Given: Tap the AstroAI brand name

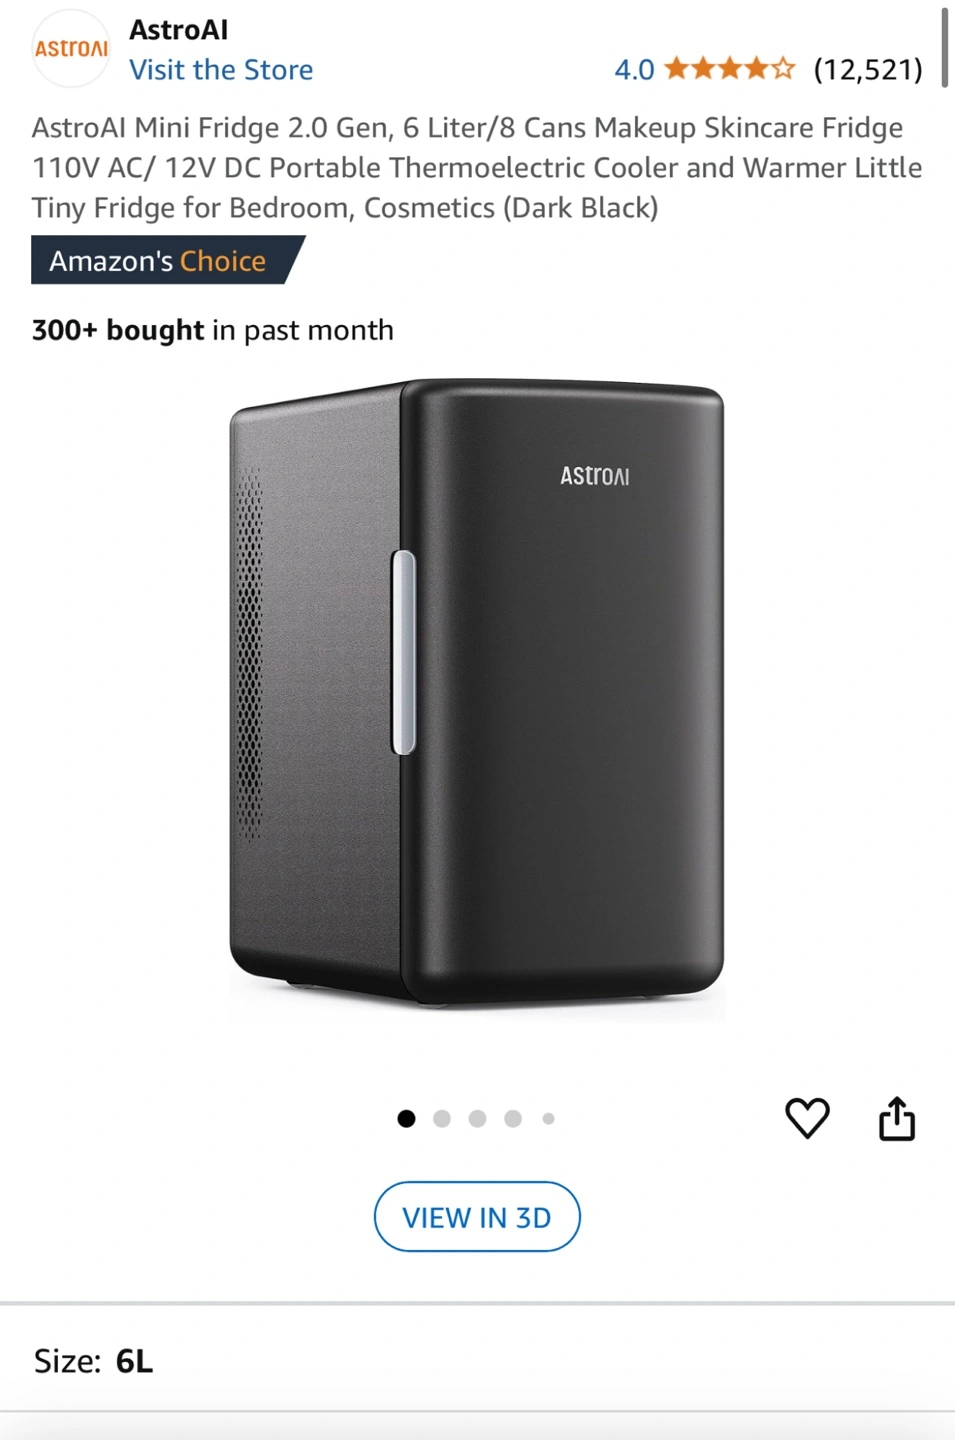Looking at the screenshot, I should click(179, 30).
